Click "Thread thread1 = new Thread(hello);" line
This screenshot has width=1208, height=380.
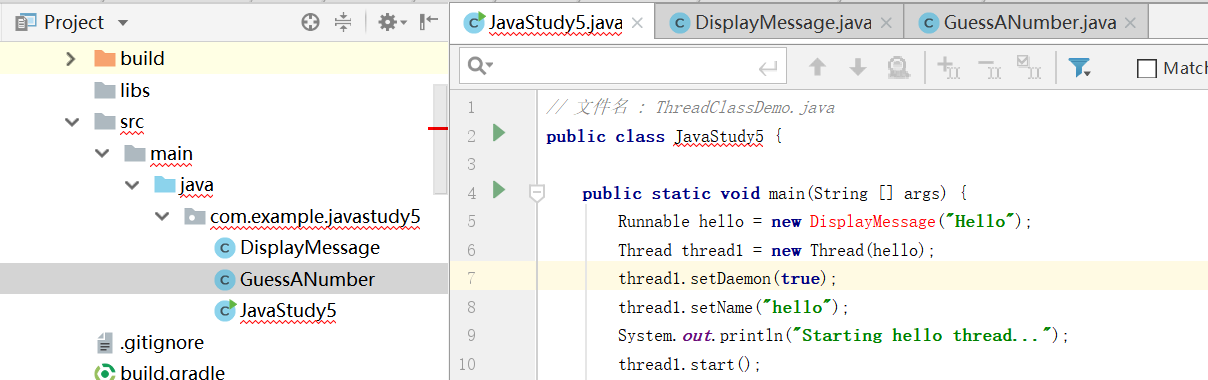pos(776,250)
